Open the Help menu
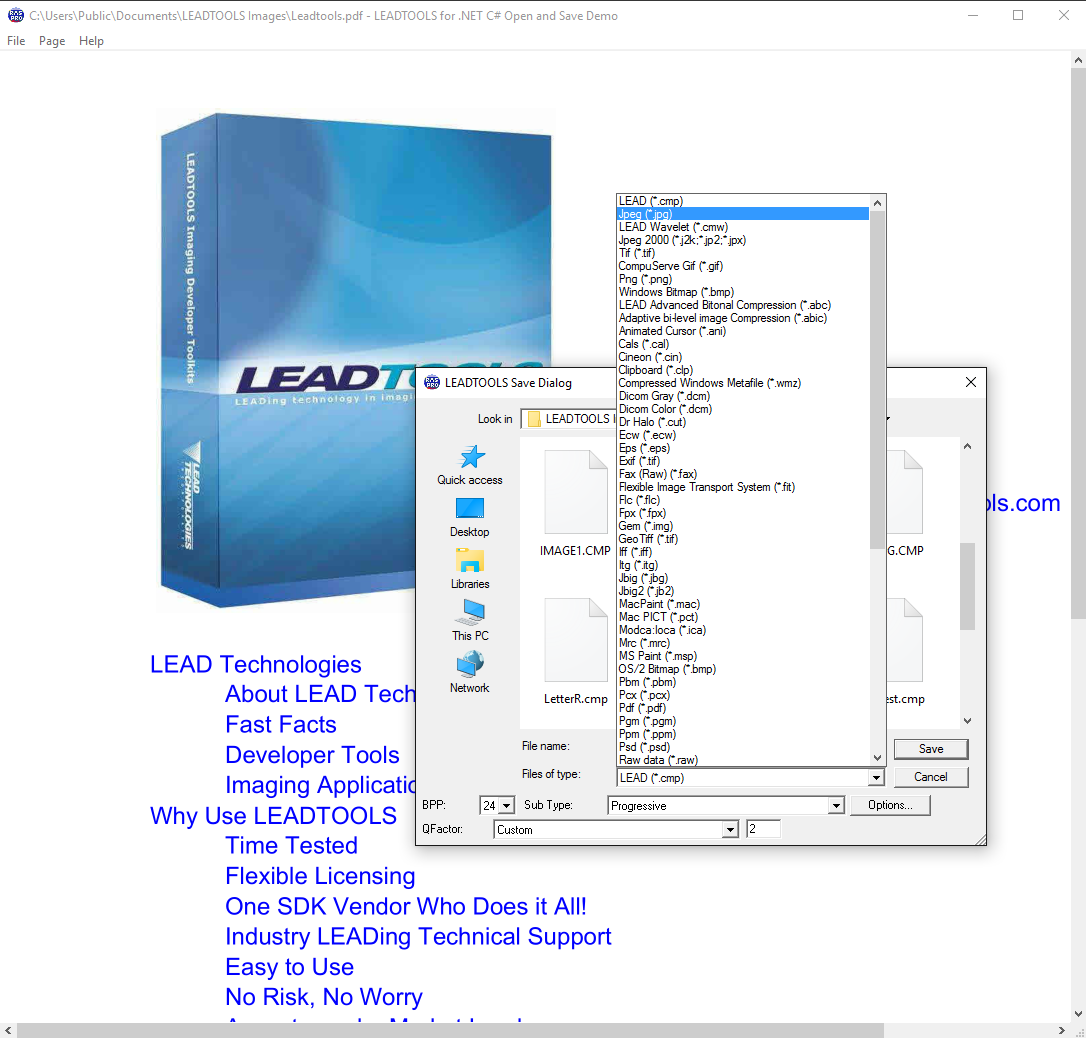Image resolution: width=1086 pixels, height=1038 pixels. 91,41
